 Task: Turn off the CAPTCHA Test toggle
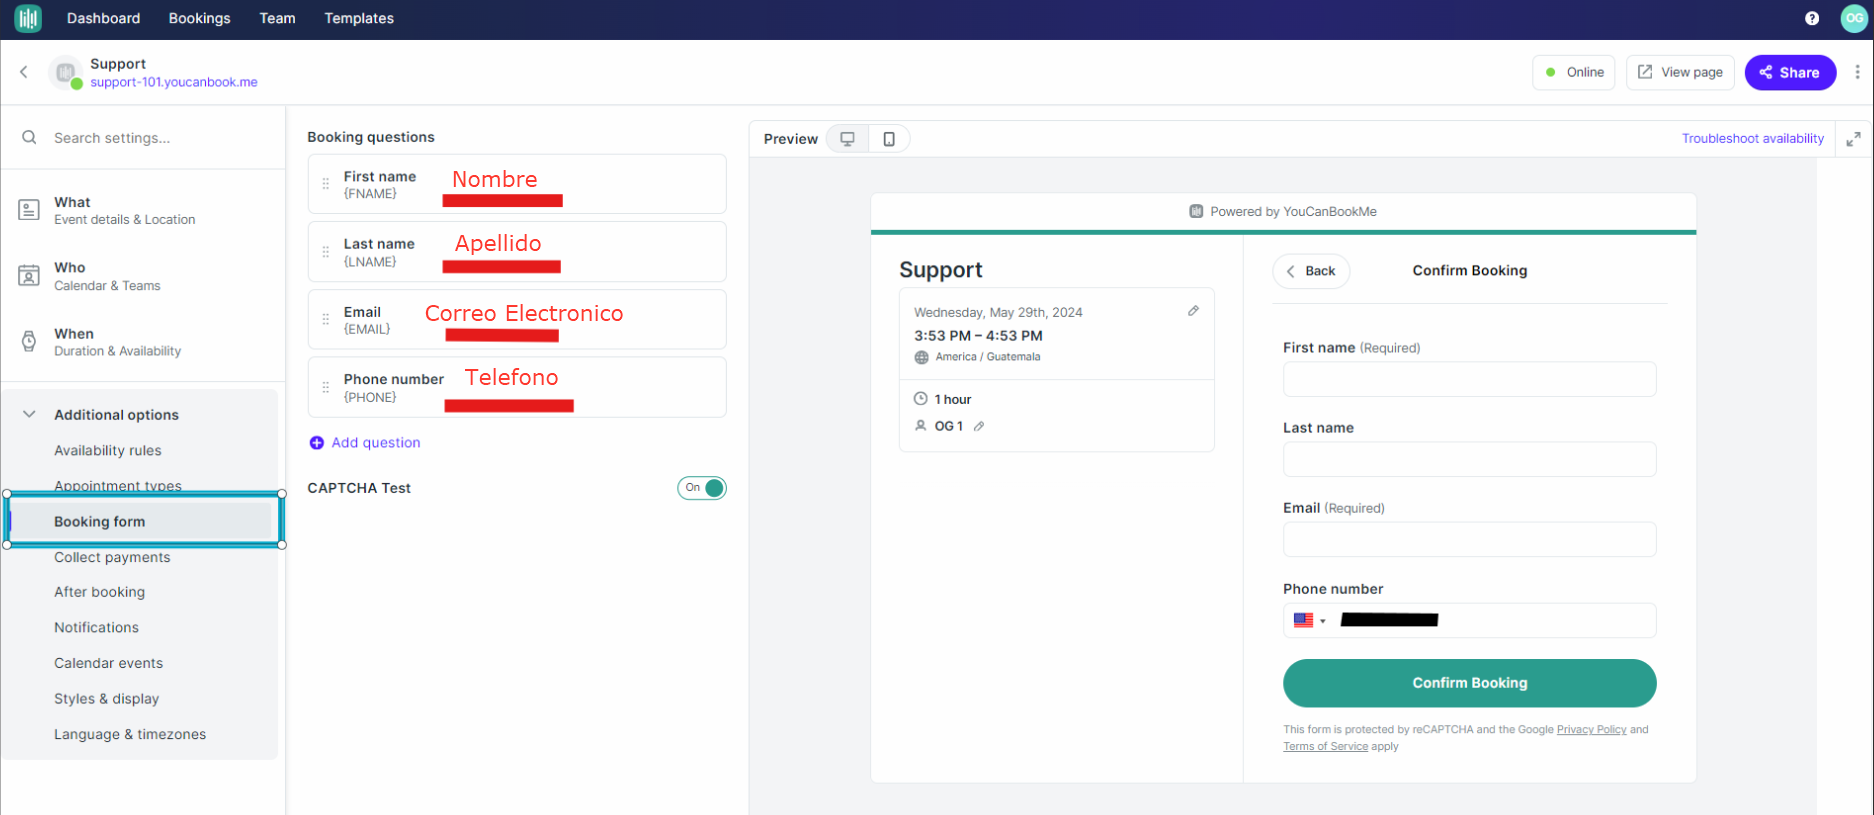pos(702,488)
